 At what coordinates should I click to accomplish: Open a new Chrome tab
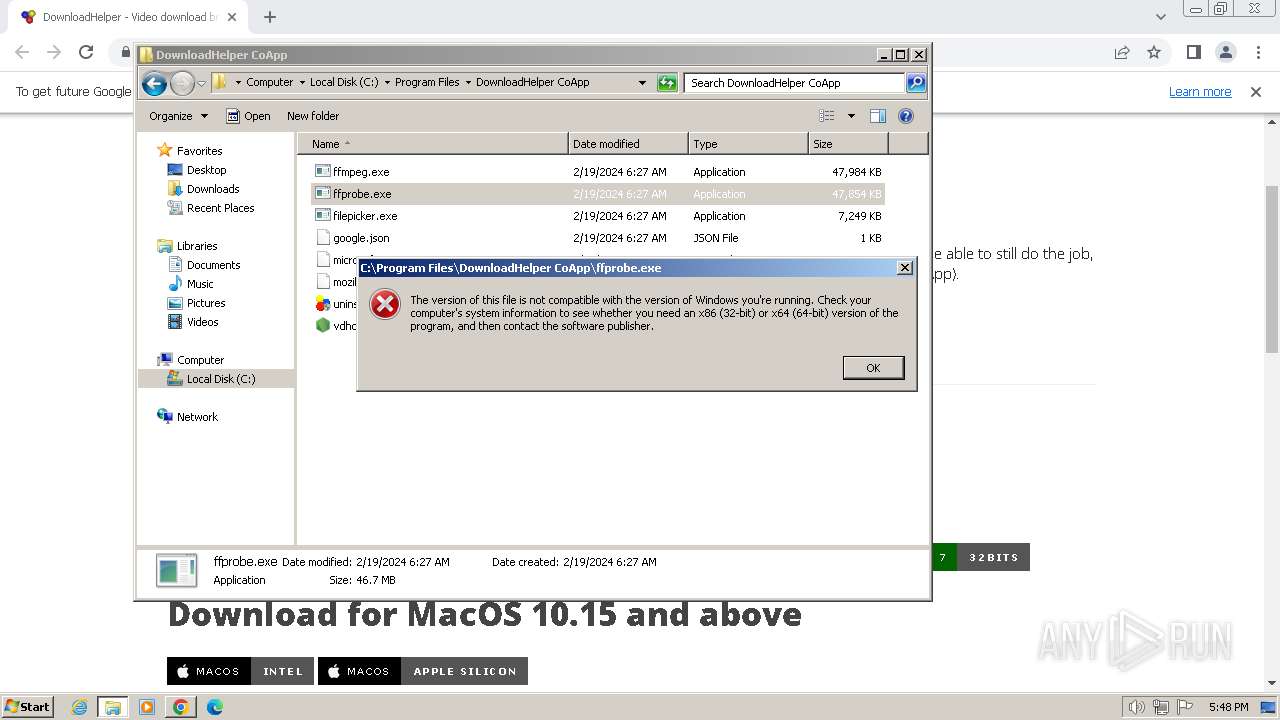pyautogui.click(x=270, y=17)
